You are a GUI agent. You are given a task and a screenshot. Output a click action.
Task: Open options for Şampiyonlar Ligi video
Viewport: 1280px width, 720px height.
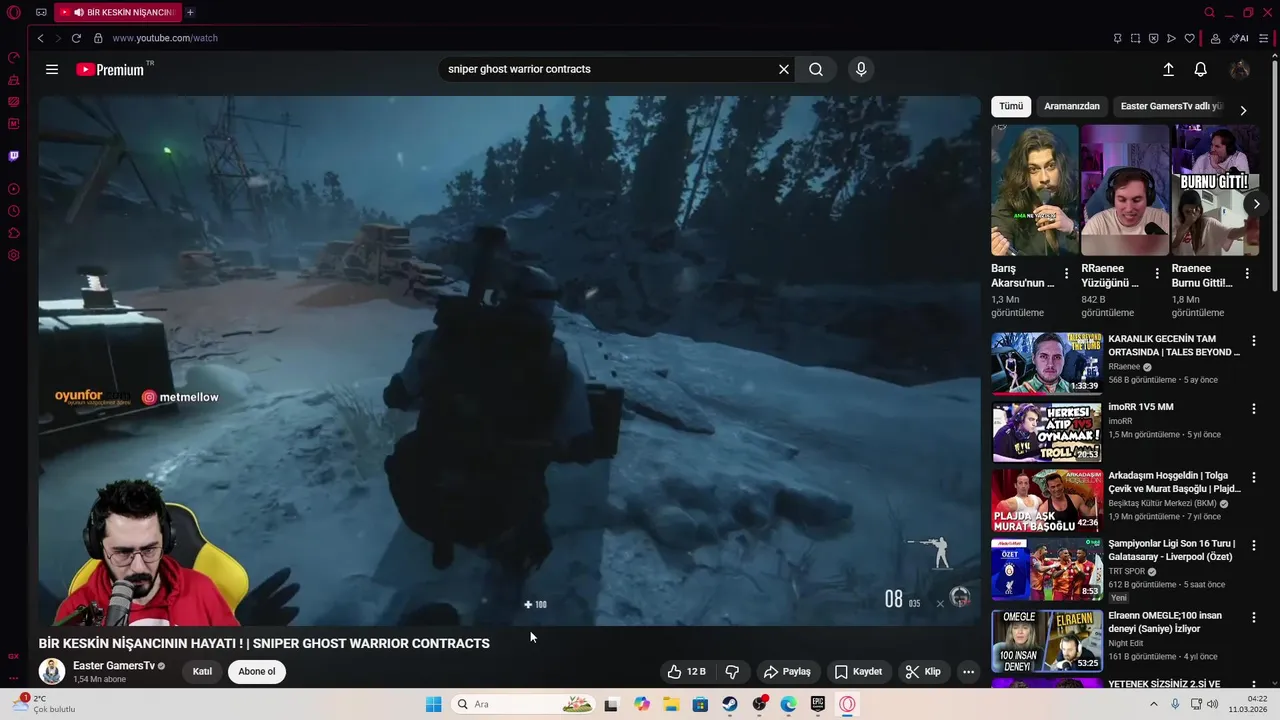pos(1253,546)
